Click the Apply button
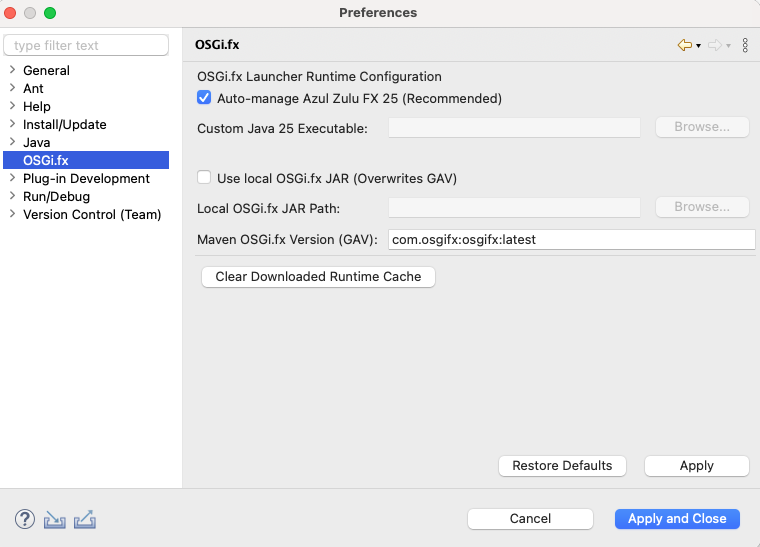Image resolution: width=760 pixels, height=547 pixels. 697,466
